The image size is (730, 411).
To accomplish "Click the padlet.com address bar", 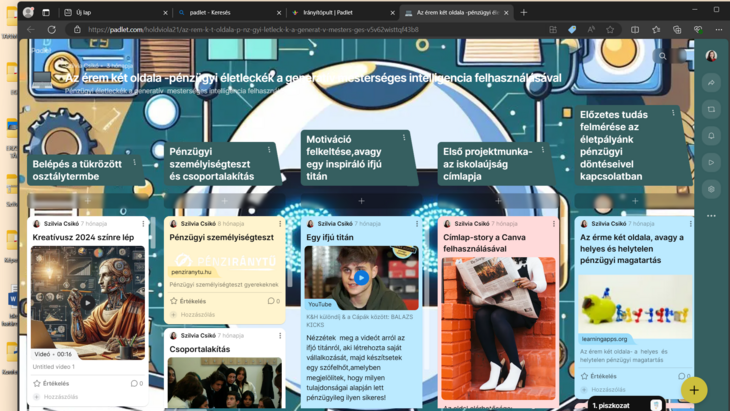I will point(253,29).
